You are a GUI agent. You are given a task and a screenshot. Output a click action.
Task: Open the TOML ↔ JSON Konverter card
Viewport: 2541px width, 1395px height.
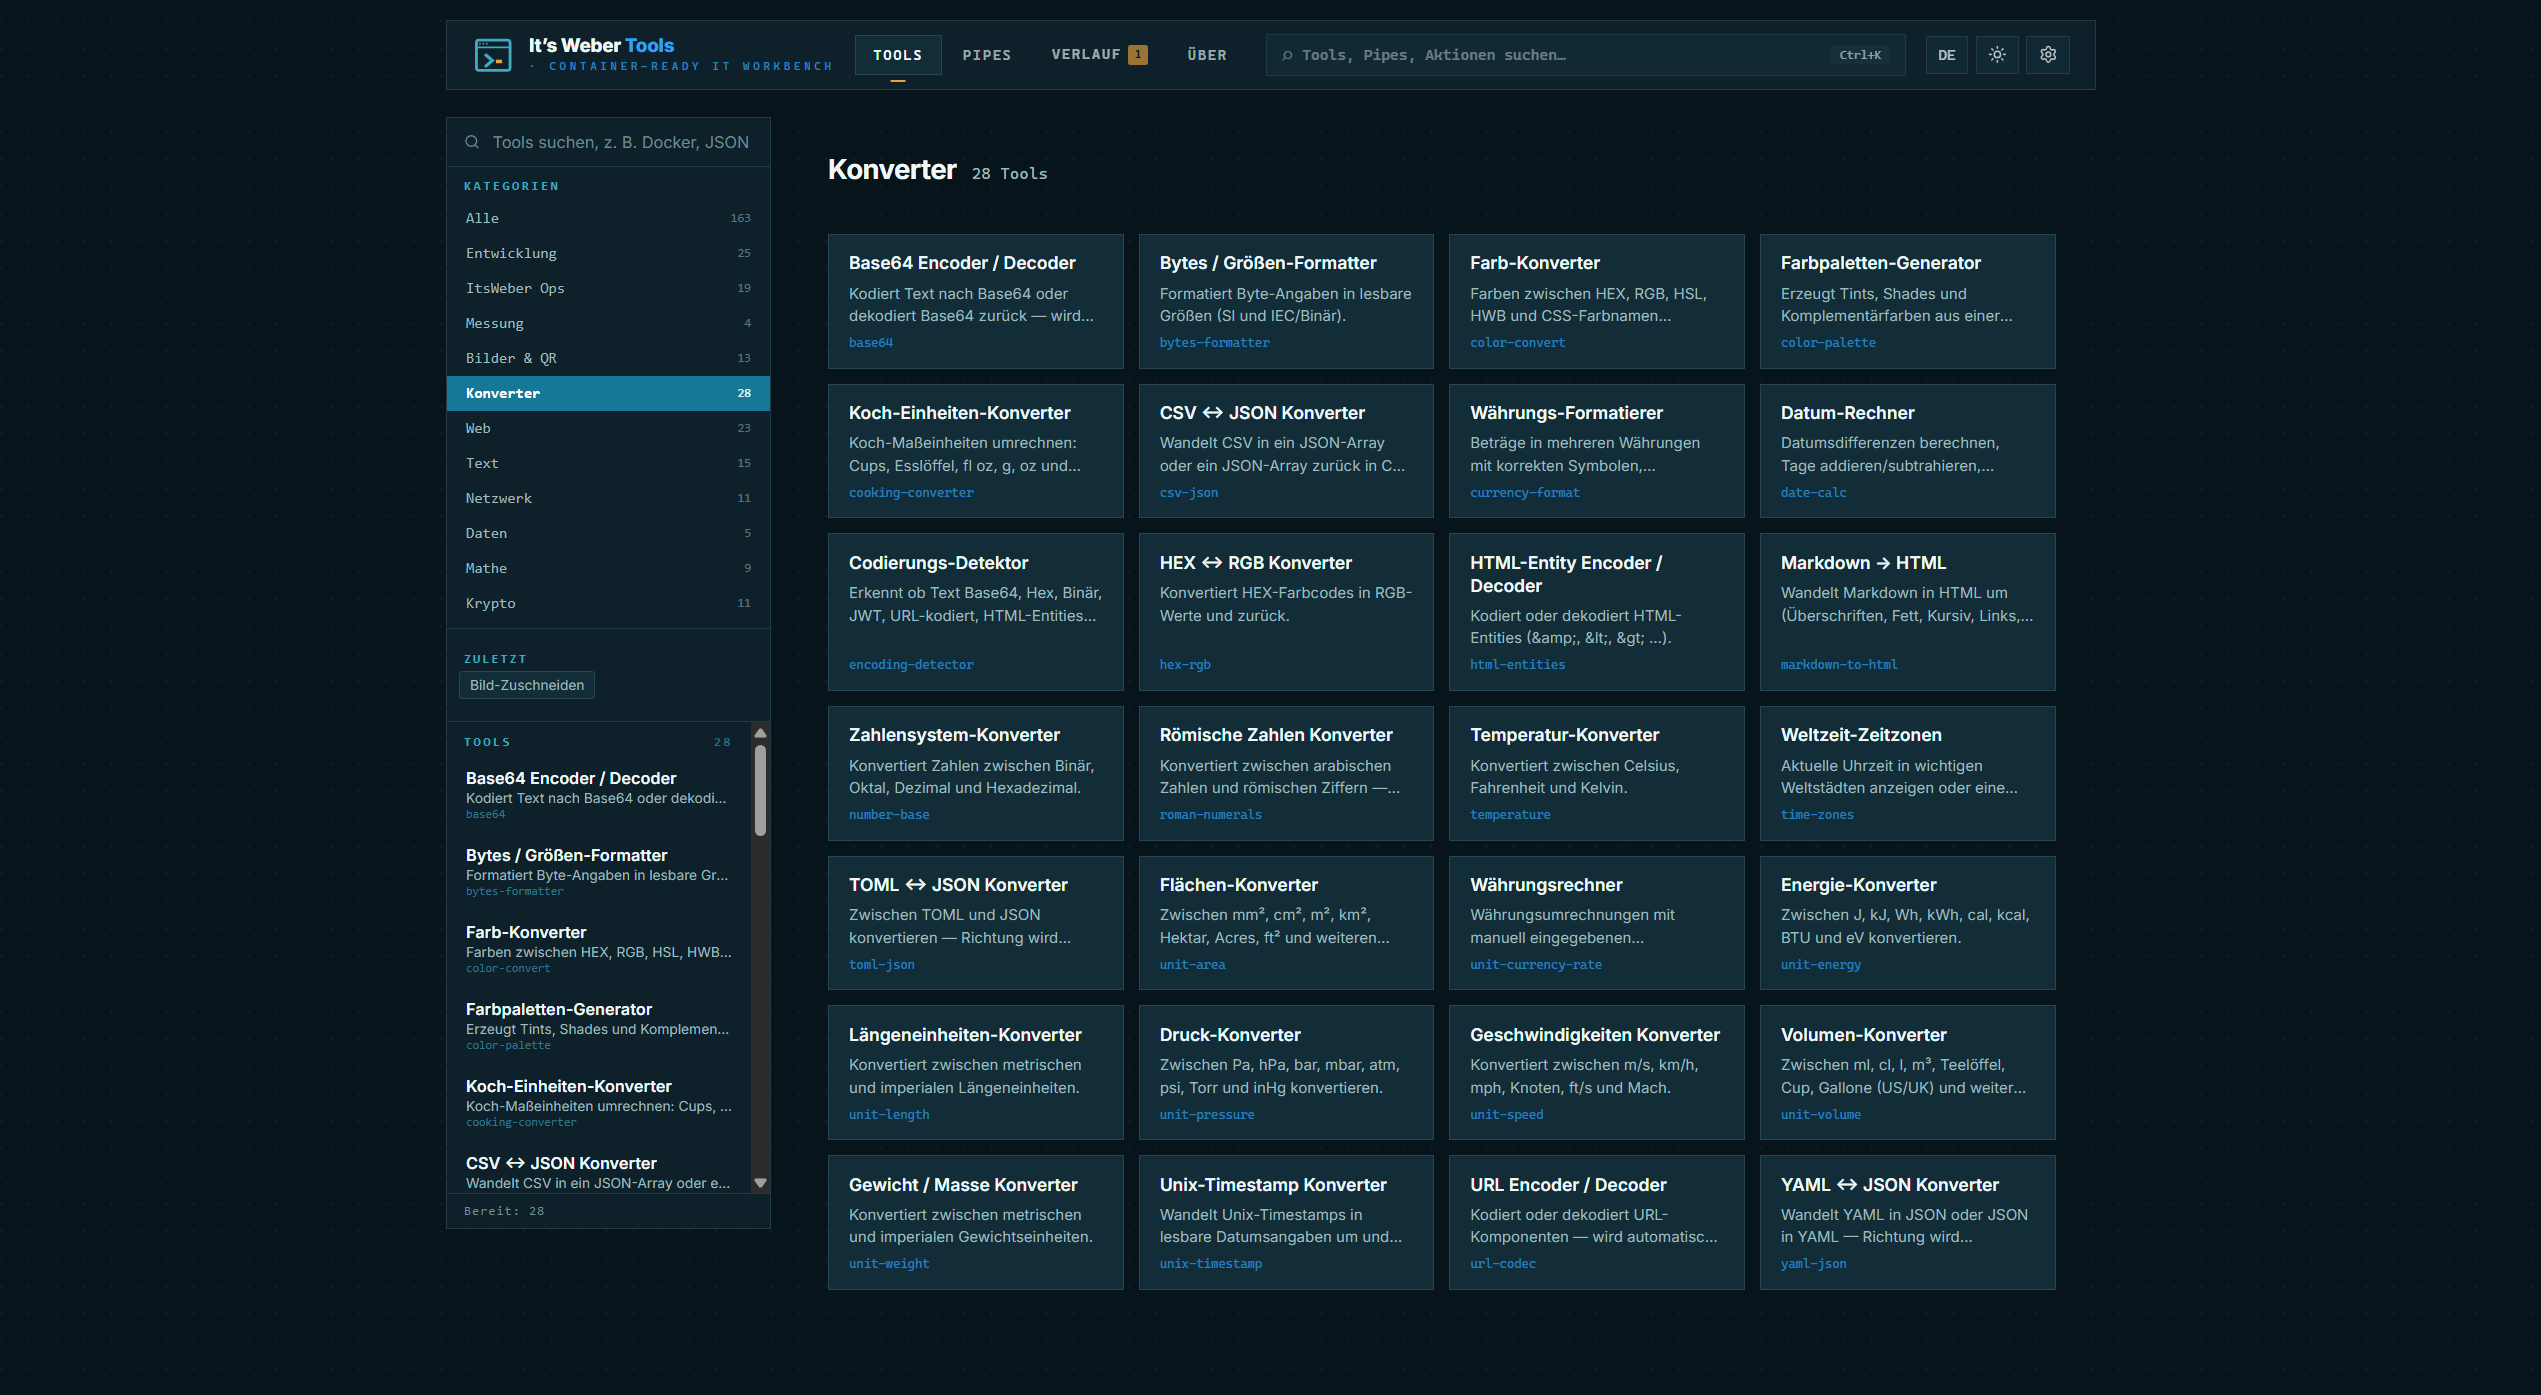[975, 923]
